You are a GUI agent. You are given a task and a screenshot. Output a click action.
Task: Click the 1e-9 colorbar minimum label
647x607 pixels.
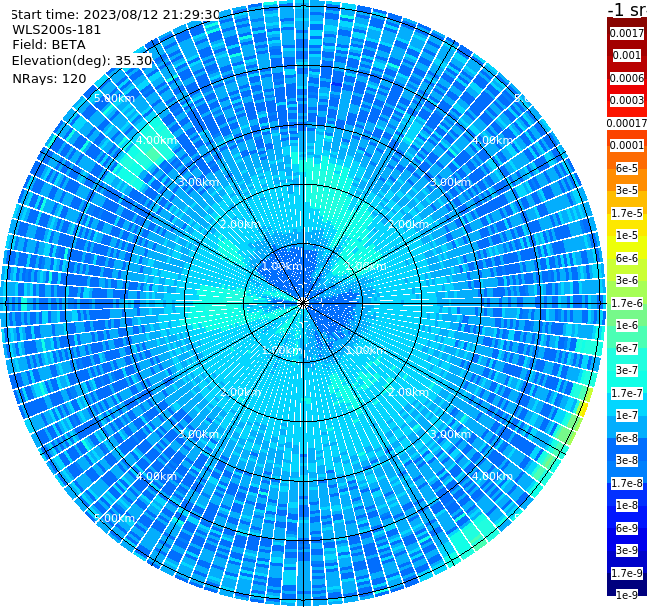[x=627, y=595]
